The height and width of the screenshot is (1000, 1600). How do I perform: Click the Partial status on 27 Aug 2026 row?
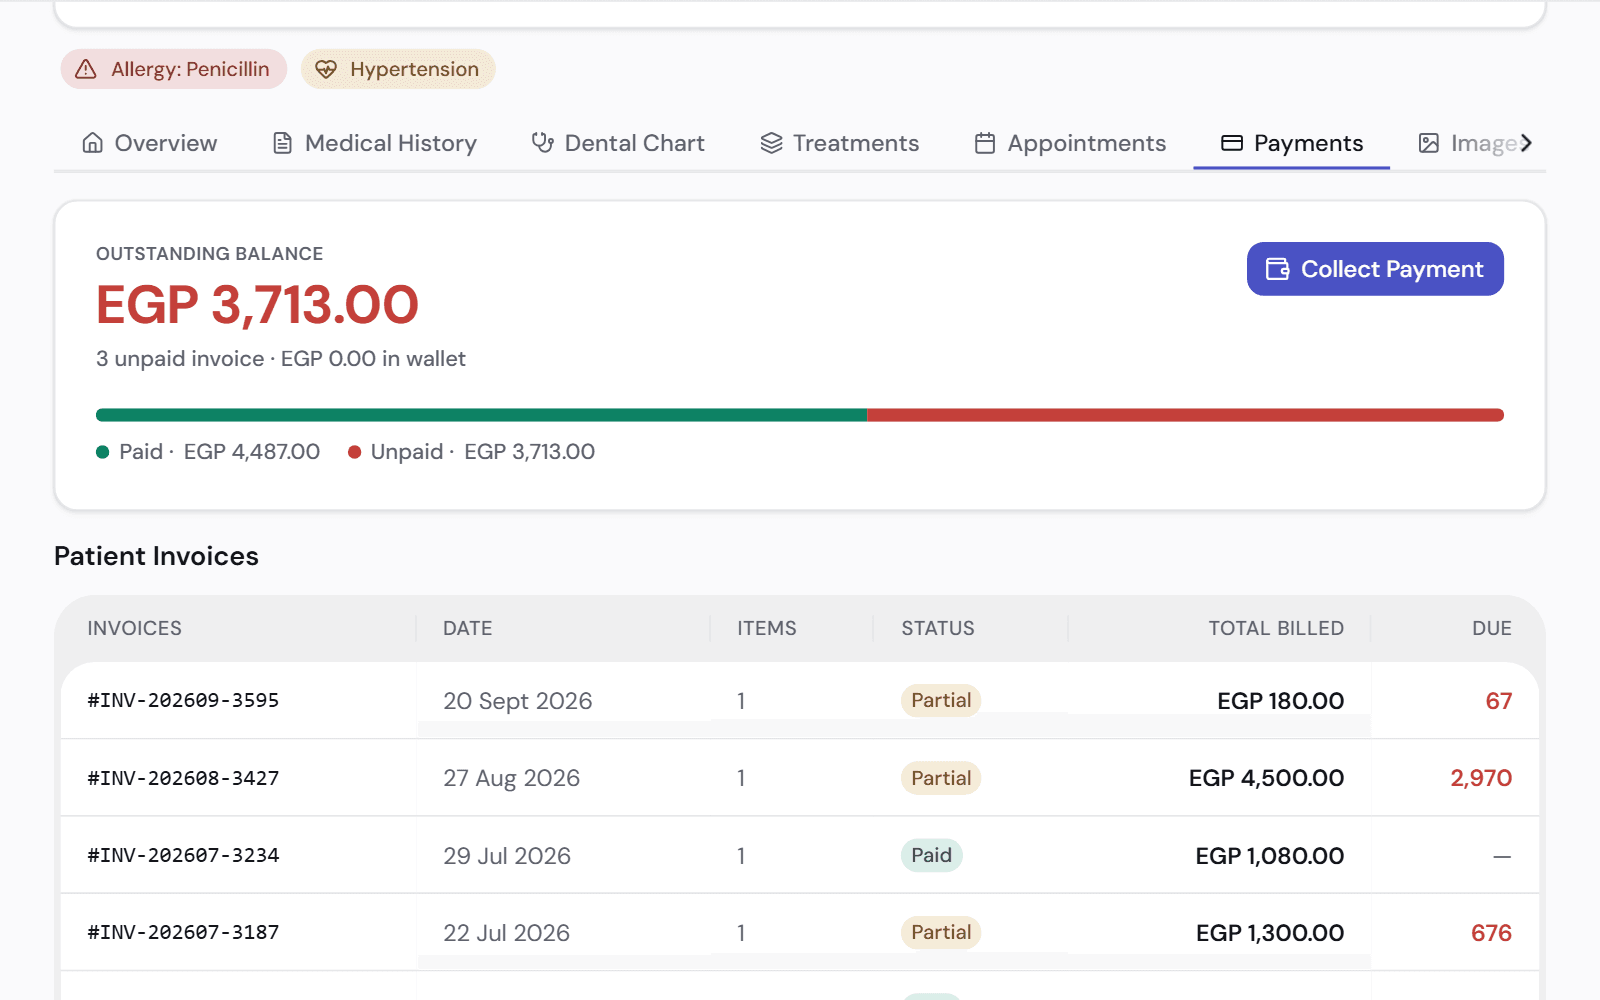click(941, 778)
